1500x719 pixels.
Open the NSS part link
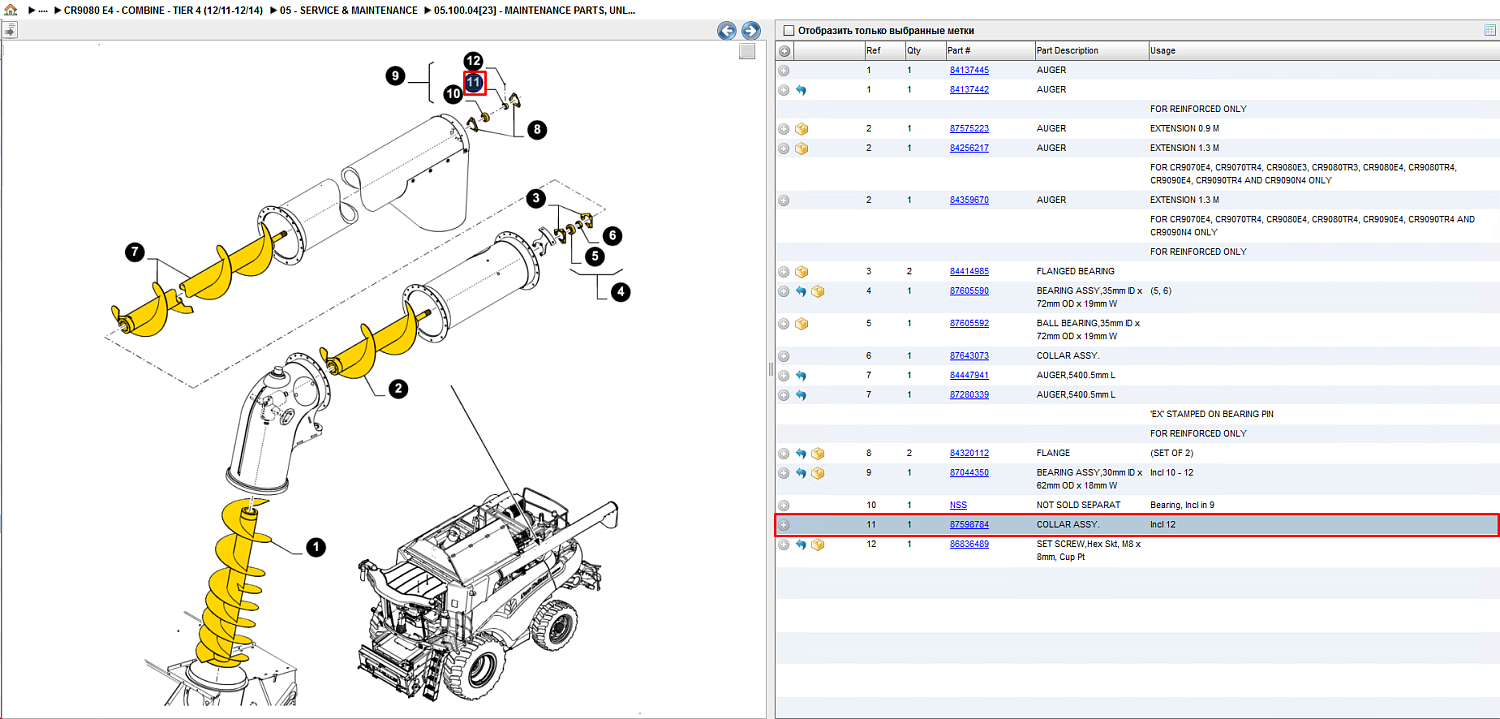click(958, 505)
